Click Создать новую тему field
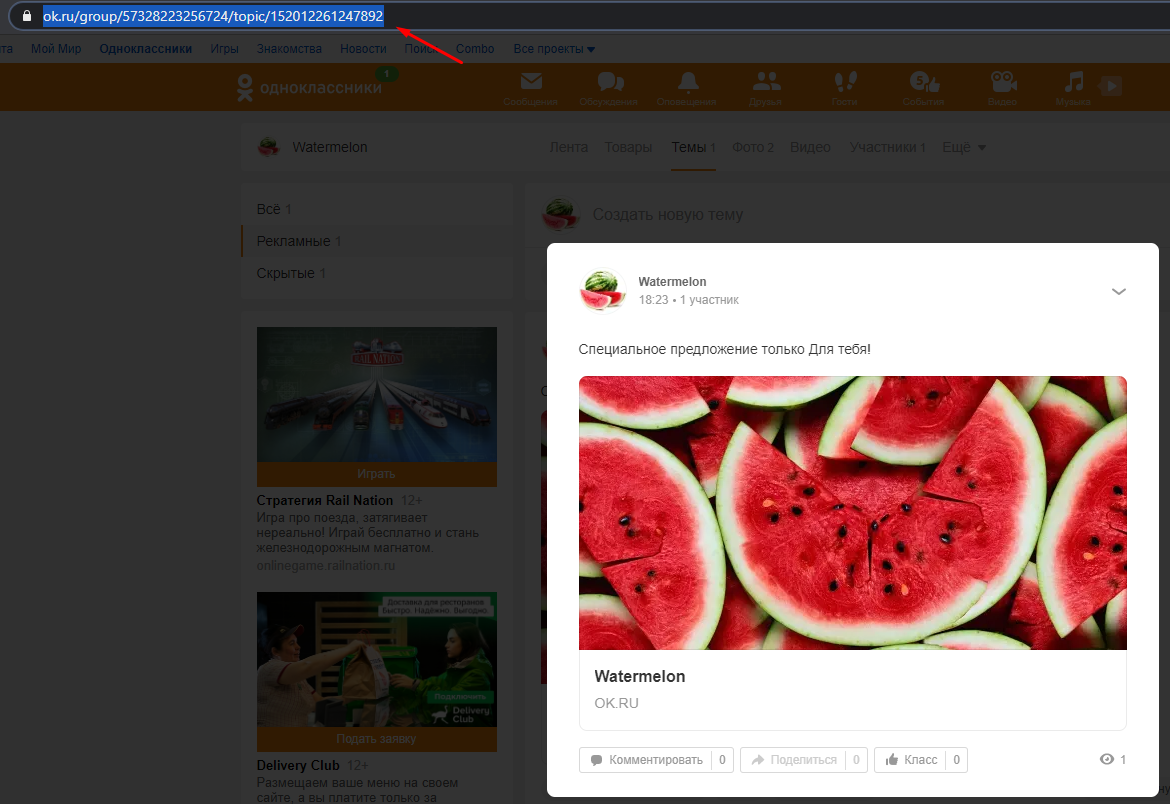Screen dimensions: 1170x804 tap(668, 214)
